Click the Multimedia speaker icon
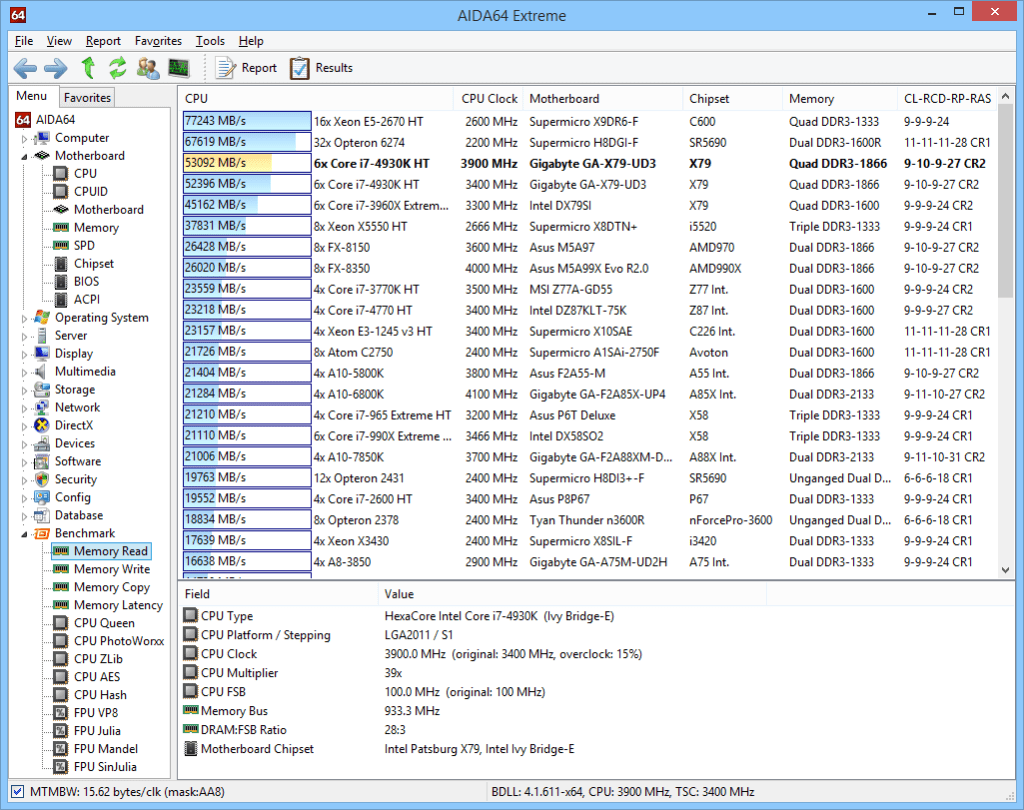This screenshot has height=810, width=1024. (42, 372)
